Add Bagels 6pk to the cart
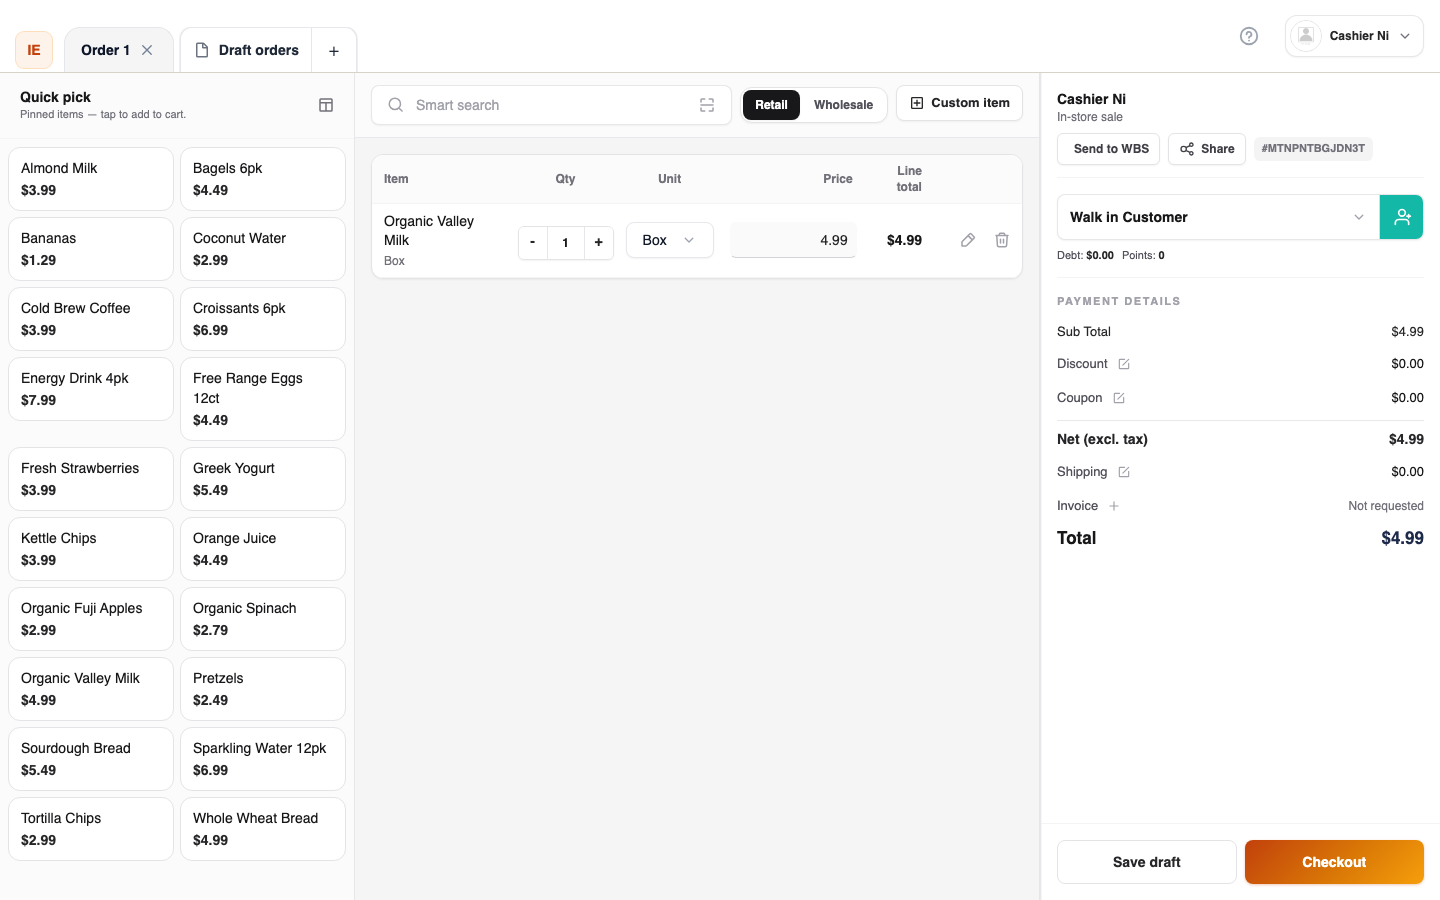 click(x=263, y=179)
